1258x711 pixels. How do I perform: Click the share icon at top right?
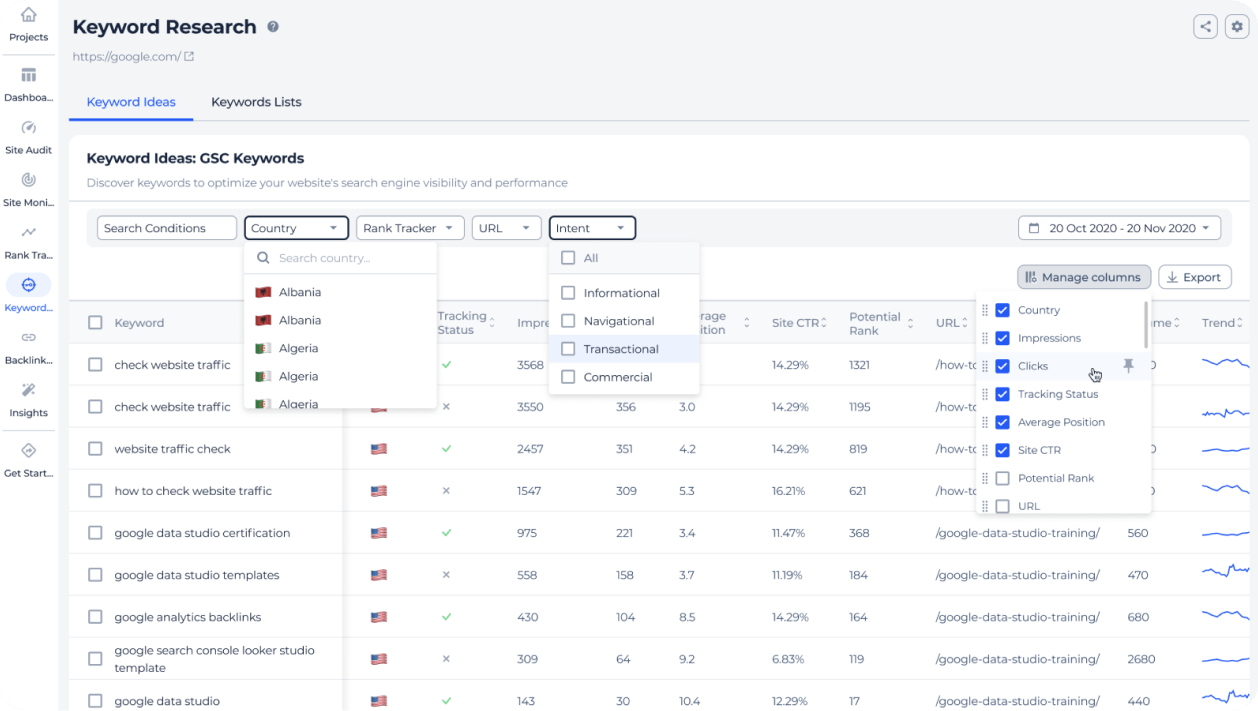coord(1206,27)
